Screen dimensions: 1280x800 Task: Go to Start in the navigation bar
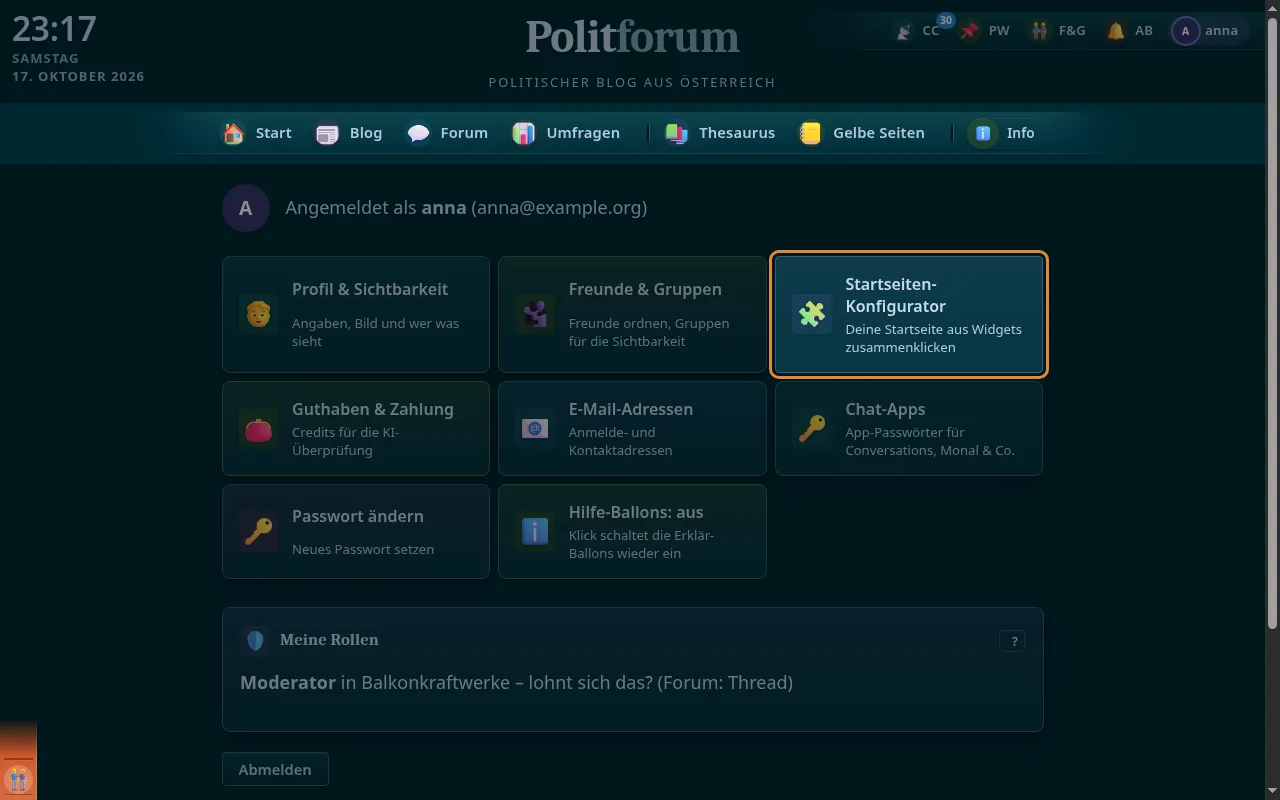click(x=257, y=133)
